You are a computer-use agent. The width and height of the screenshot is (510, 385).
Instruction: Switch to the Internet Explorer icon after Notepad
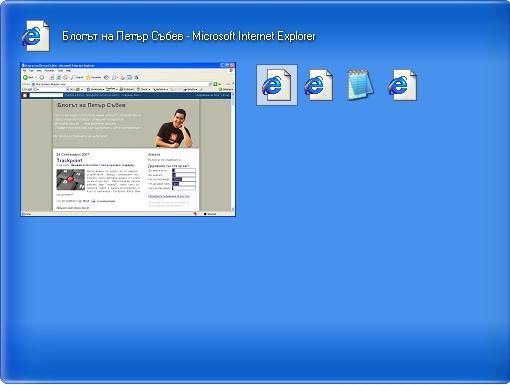402,85
